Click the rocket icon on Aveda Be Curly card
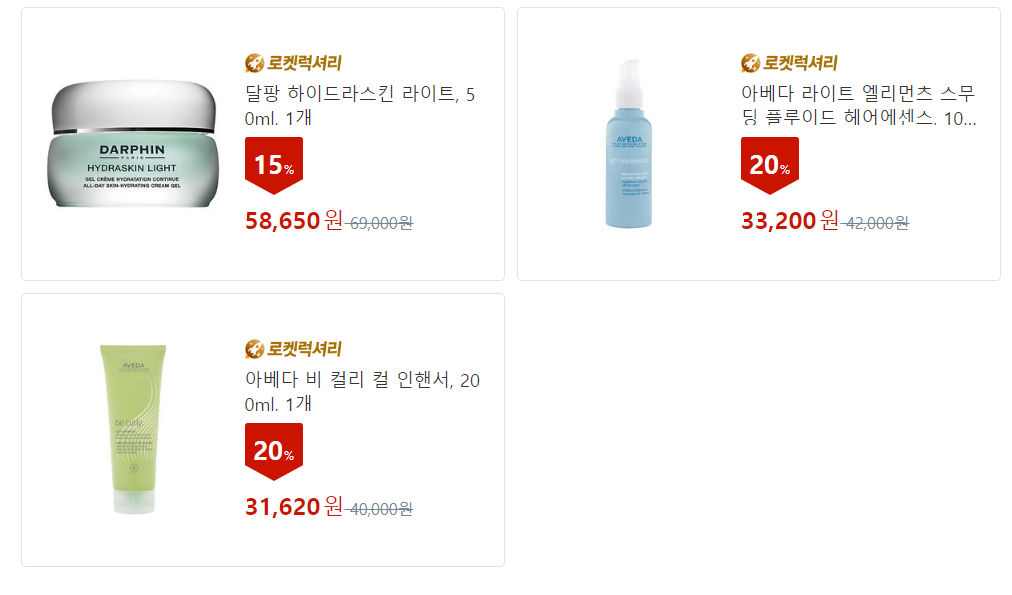 (254, 349)
